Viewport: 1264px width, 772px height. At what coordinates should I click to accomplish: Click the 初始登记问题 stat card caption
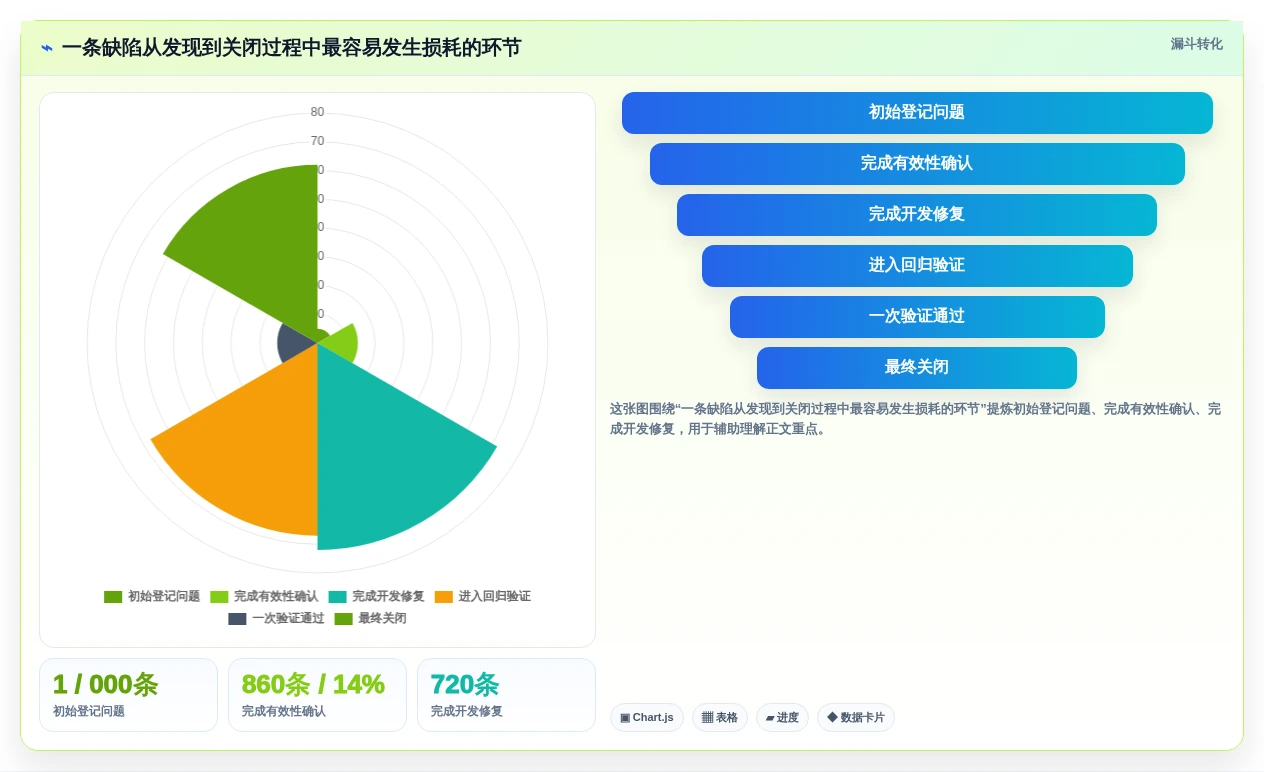click(x=89, y=712)
